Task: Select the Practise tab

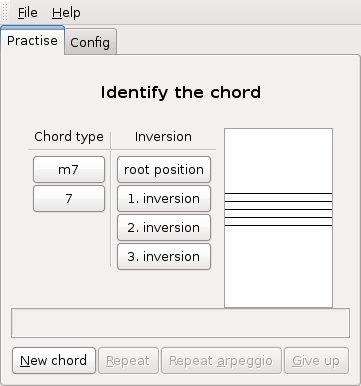Action: (32, 41)
